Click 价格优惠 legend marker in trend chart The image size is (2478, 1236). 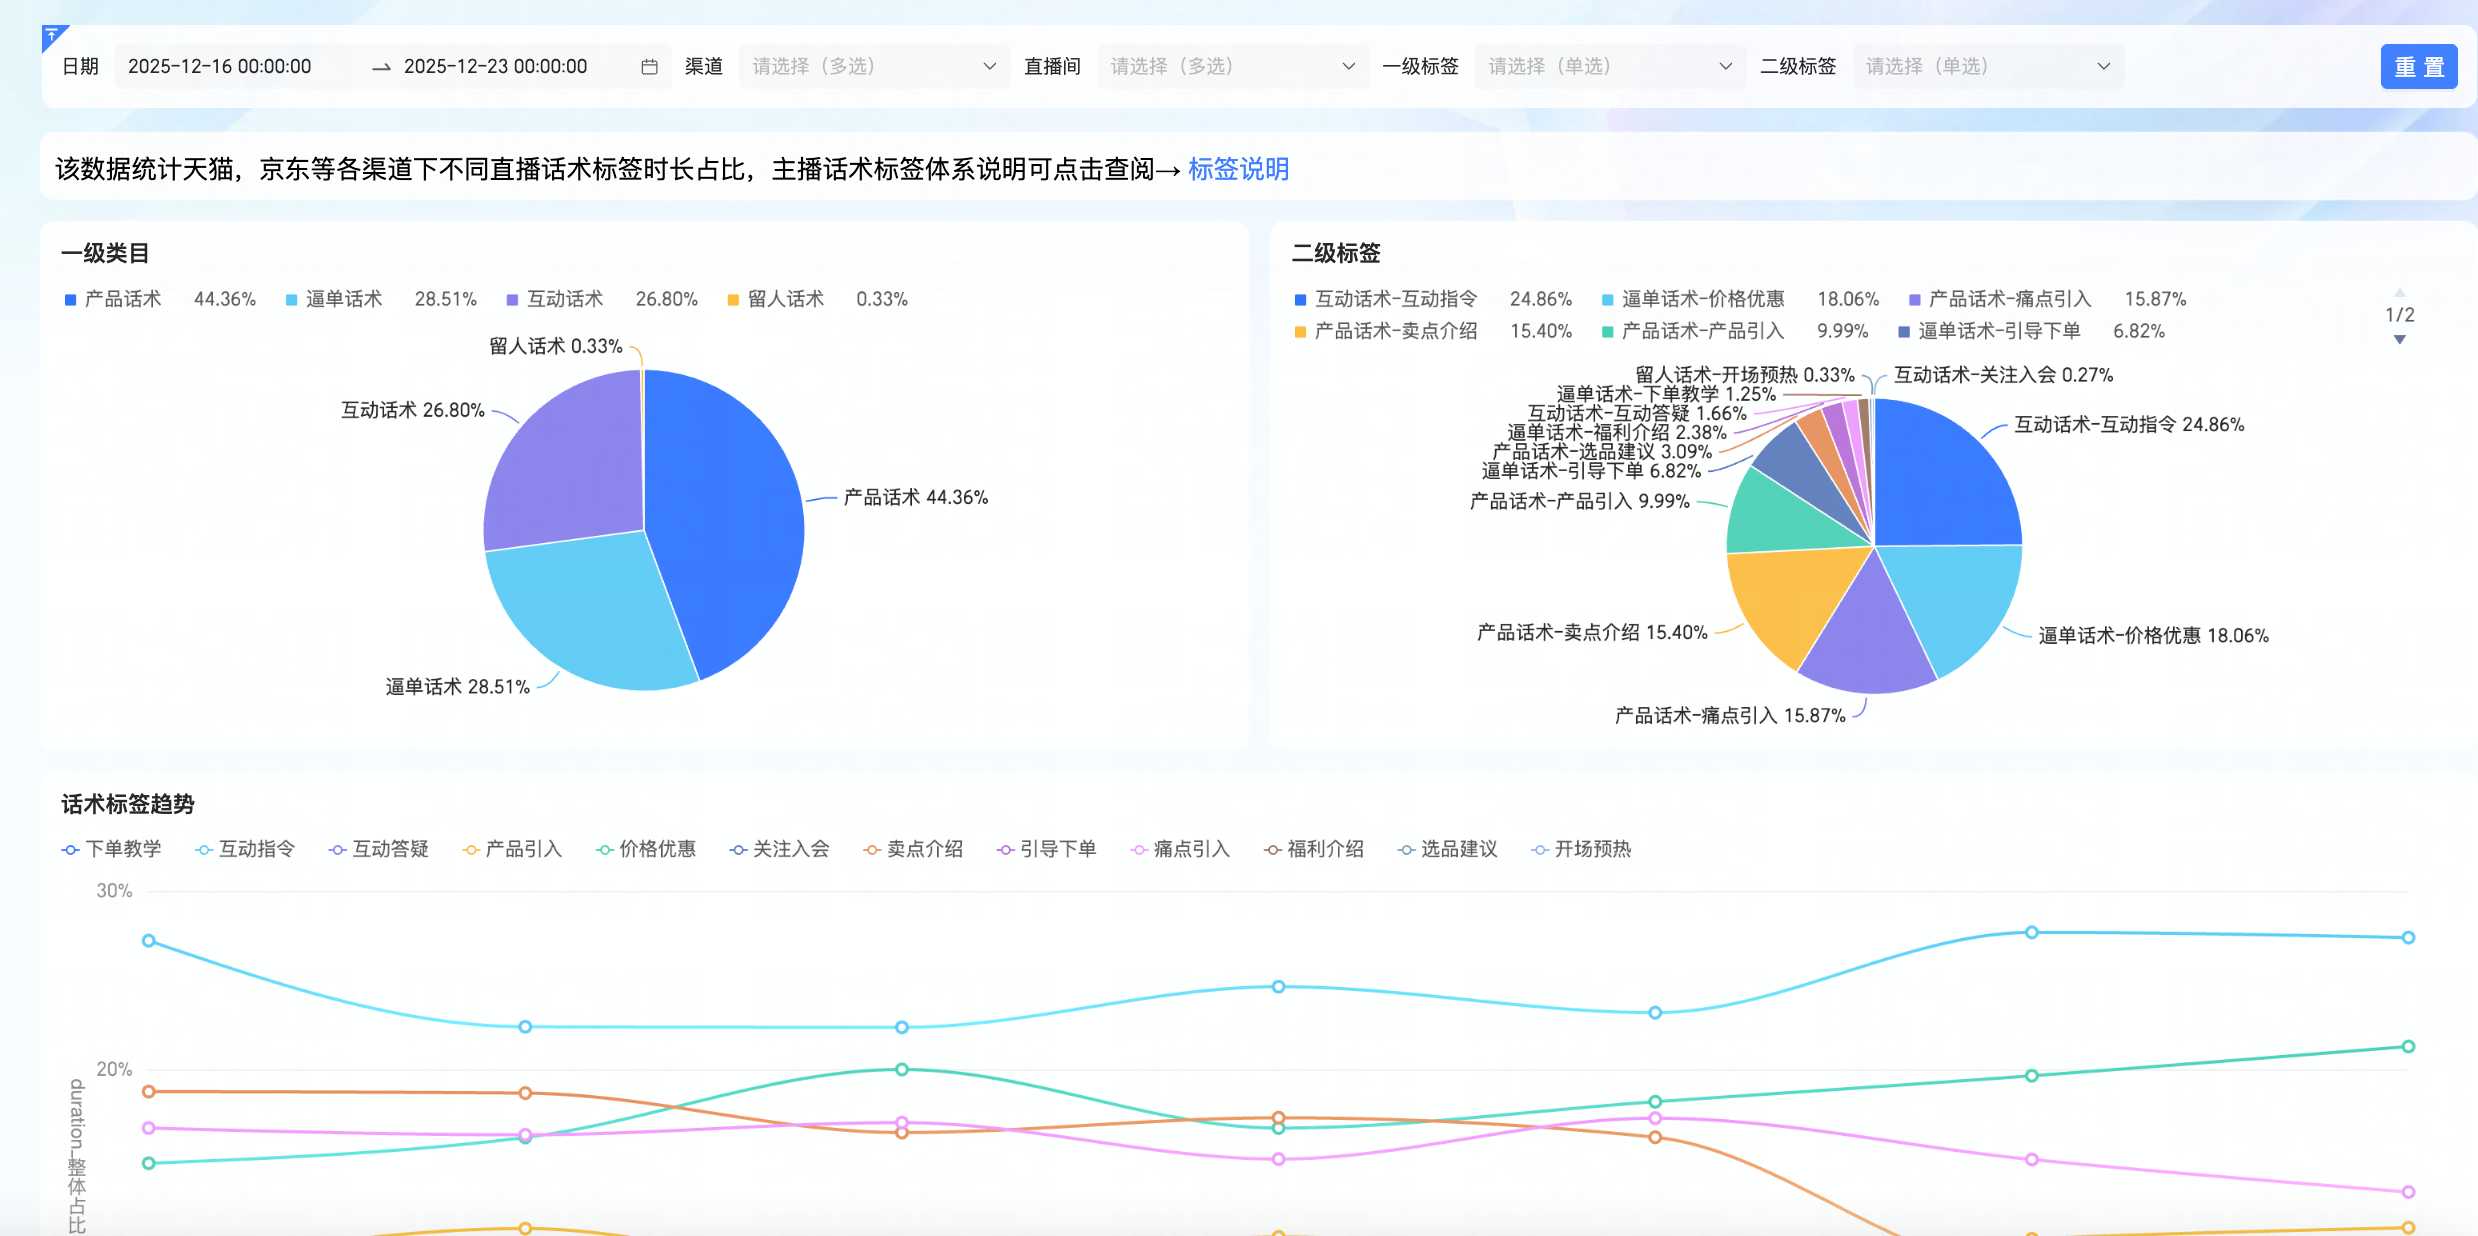pyautogui.click(x=604, y=850)
